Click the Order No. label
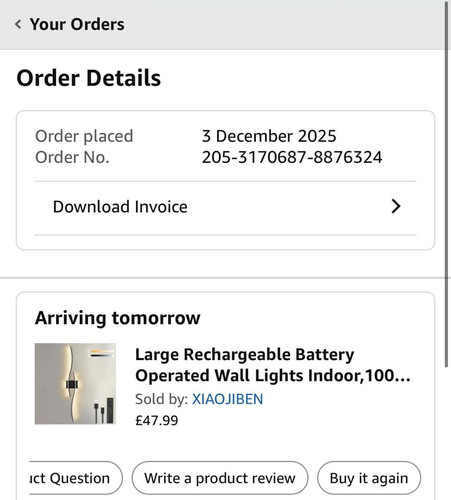The width and height of the screenshot is (451, 500). (x=72, y=157)
